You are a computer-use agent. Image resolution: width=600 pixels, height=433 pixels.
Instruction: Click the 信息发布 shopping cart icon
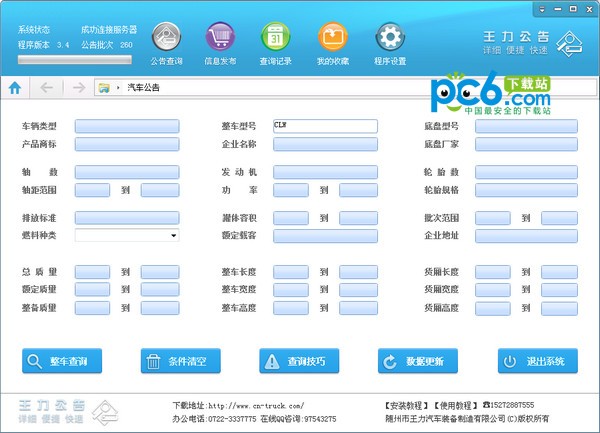click(220, 39)
